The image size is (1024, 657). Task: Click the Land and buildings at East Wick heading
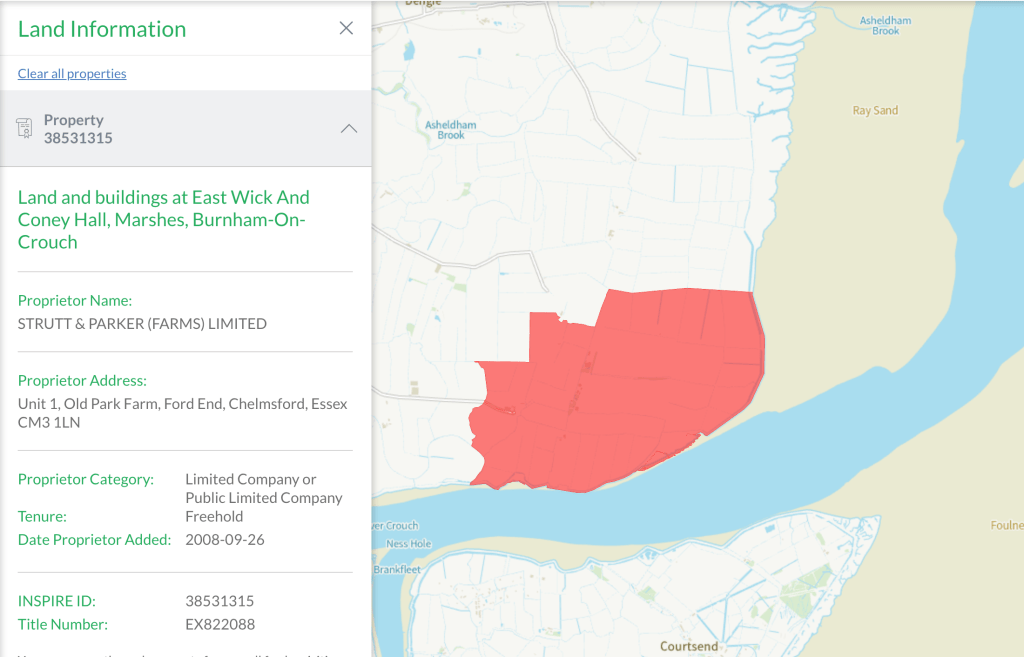(x=164, y=219)
